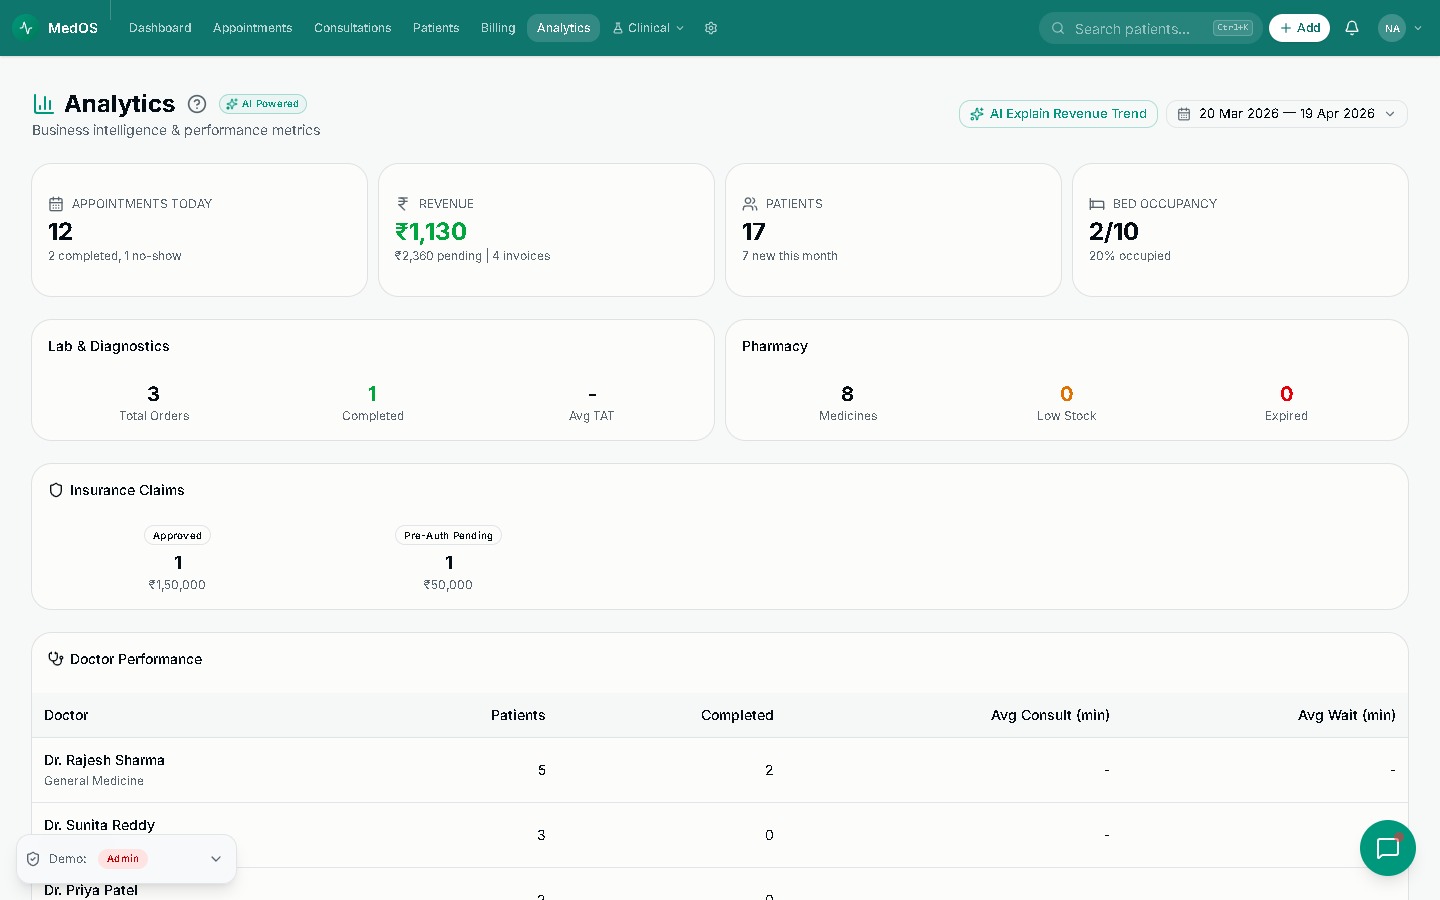The width and height of the screenshot is (1440, 900).
Task: Click the Analytics bar chart icon
Action: [44, 104]
